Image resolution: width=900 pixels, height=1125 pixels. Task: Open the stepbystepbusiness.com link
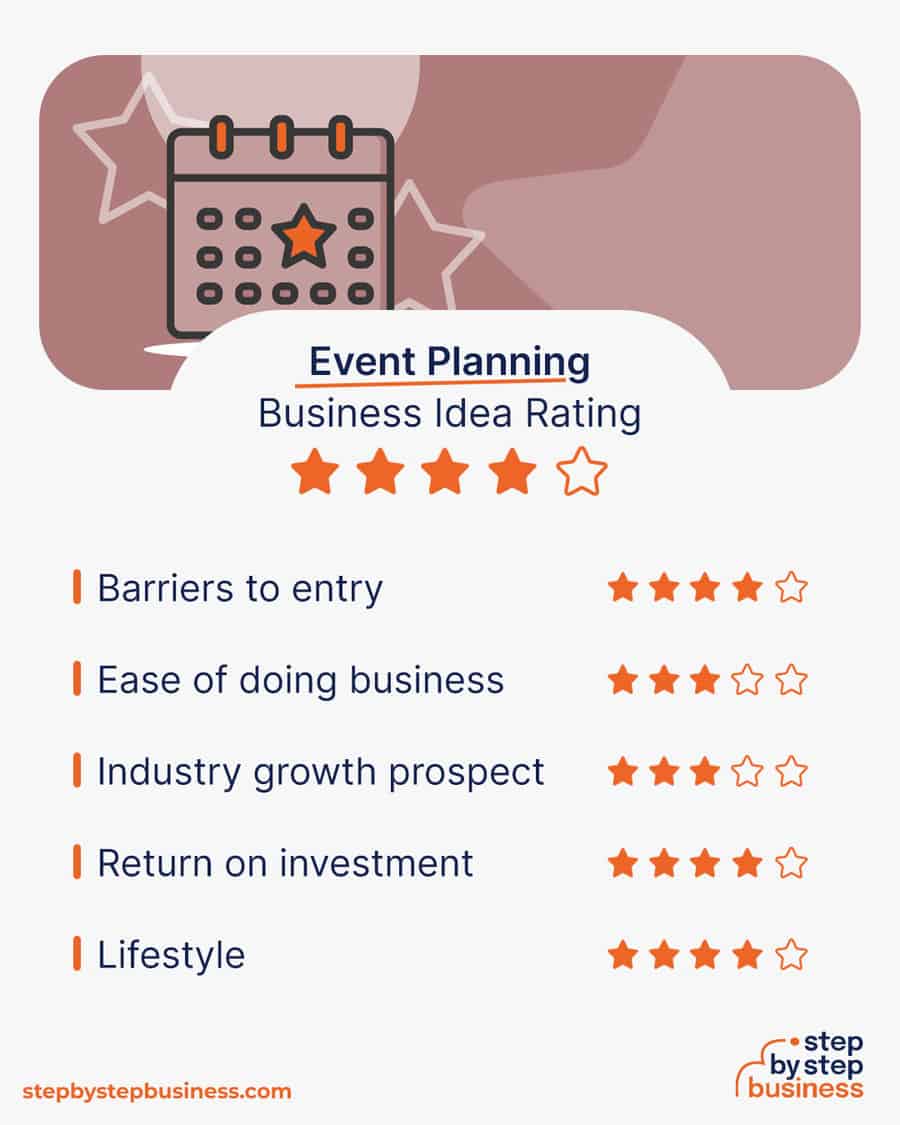click(156, 1092)
